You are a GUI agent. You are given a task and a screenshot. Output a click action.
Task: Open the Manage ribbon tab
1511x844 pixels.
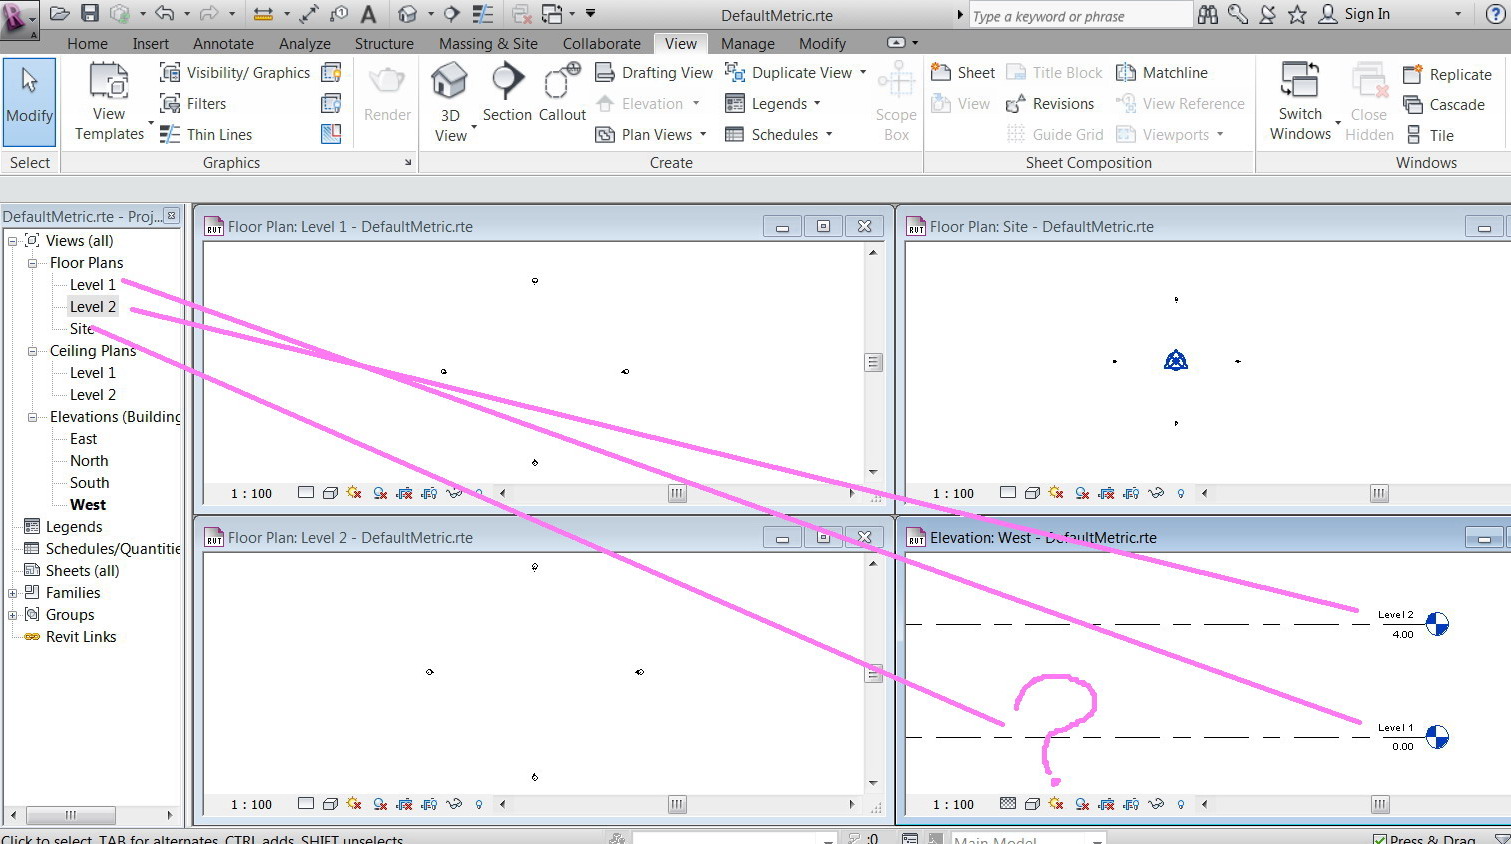click(748, 44)
